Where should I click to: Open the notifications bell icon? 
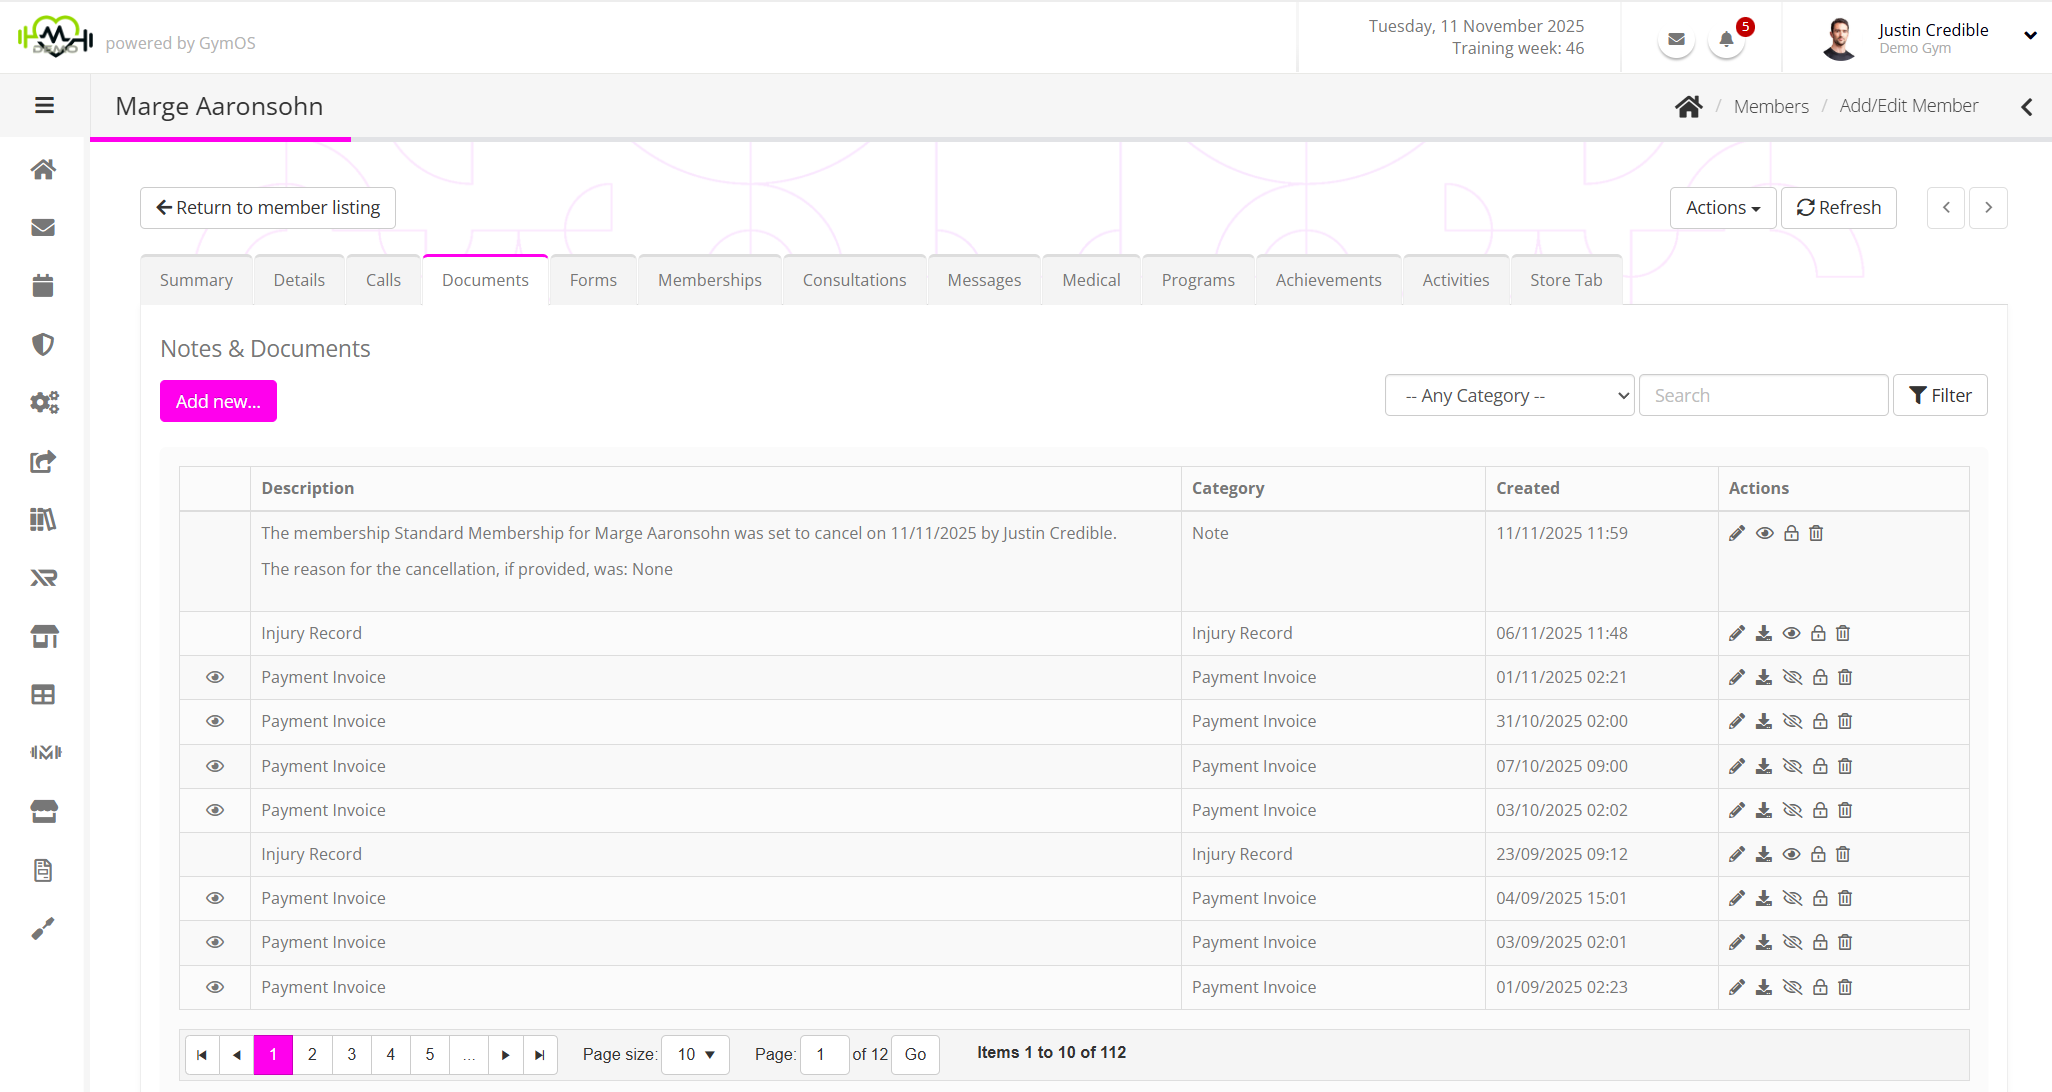1726,40
